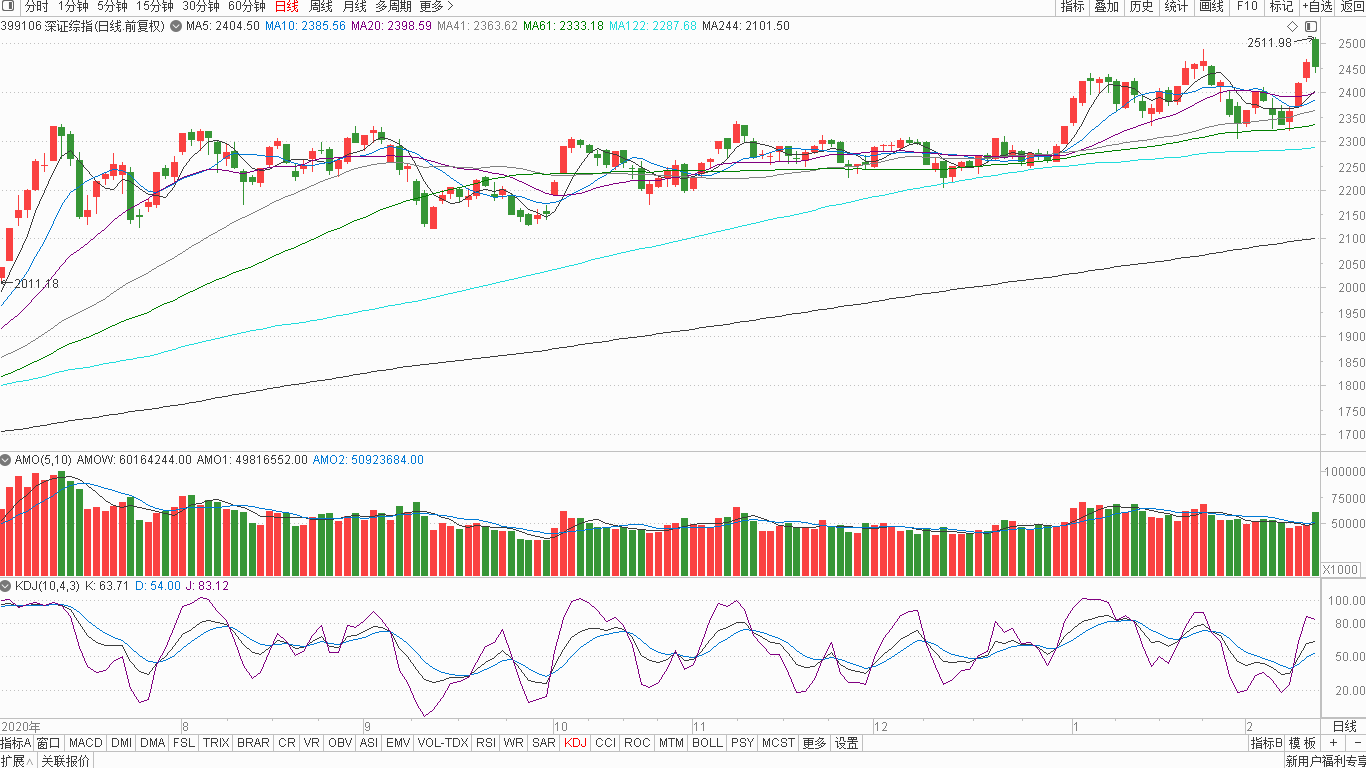Image resolution: width=1366 pixels, height=768 pixels.
Task: Click the 新用户福利专享 promotion link
Action: click(1325, 761)
